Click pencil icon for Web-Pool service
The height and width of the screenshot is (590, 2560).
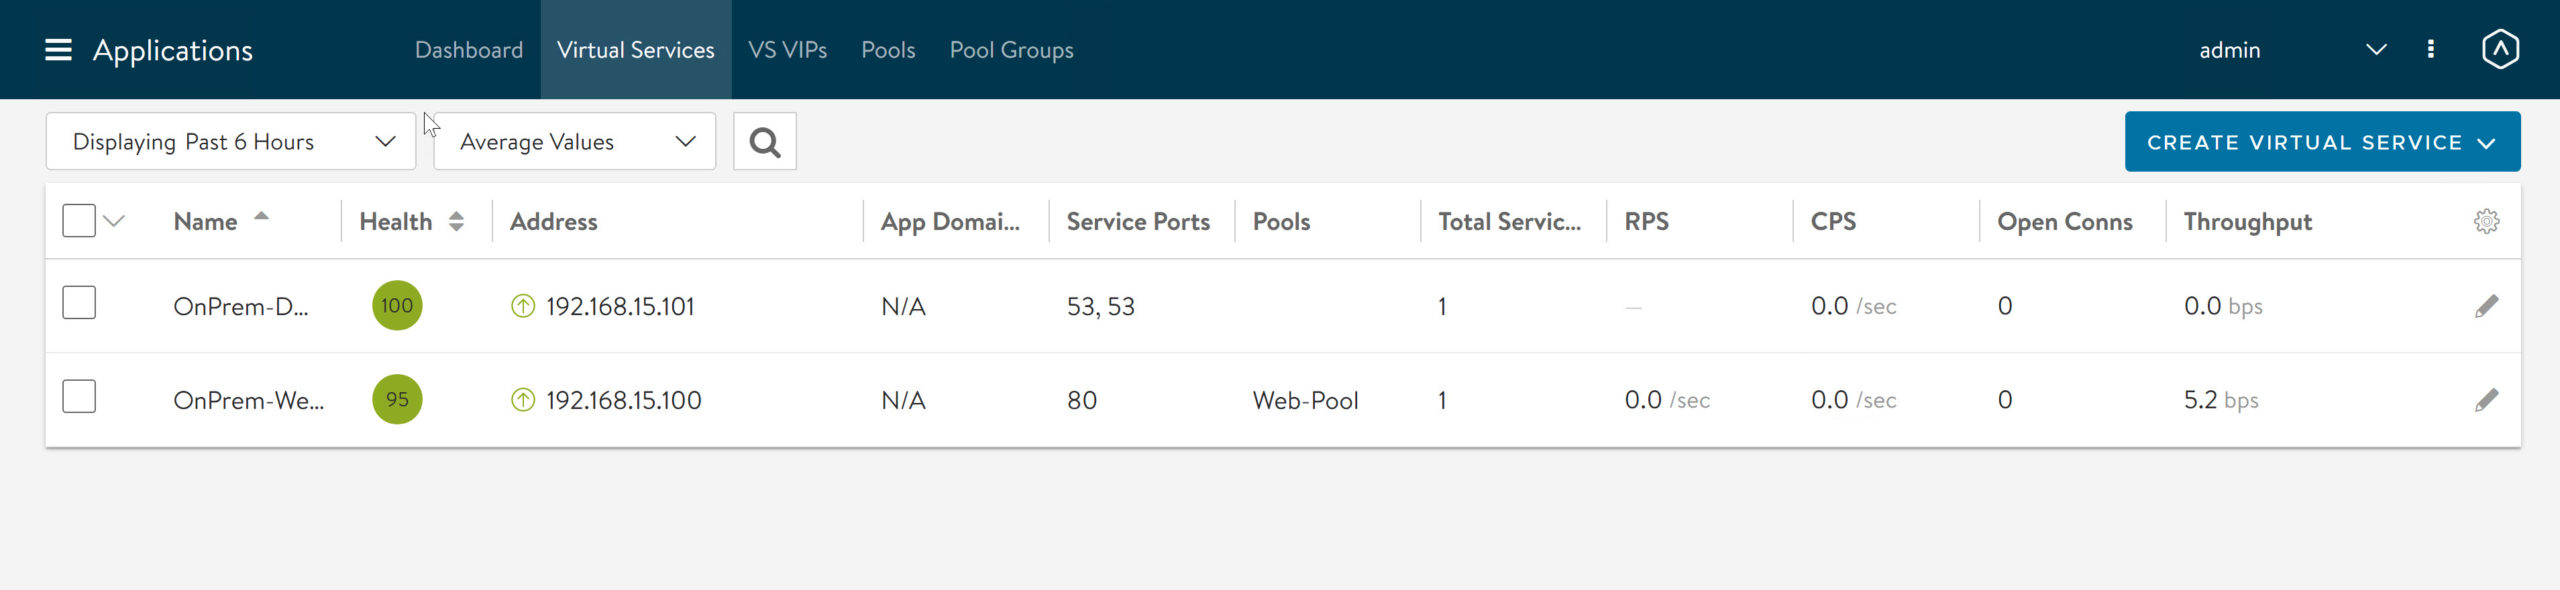[x=2486, y=400]
